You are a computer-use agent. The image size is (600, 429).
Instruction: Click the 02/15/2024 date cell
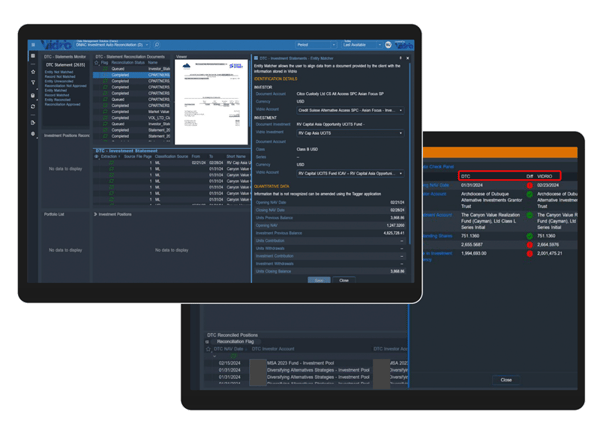(x=230, y=363)
